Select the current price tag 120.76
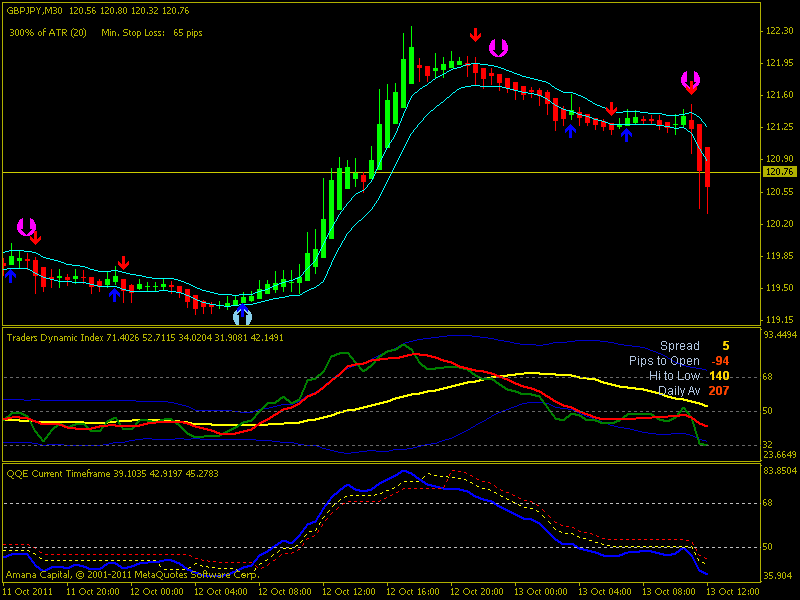Viewport: 800px width, 600px height. click(x=778, y=172)
